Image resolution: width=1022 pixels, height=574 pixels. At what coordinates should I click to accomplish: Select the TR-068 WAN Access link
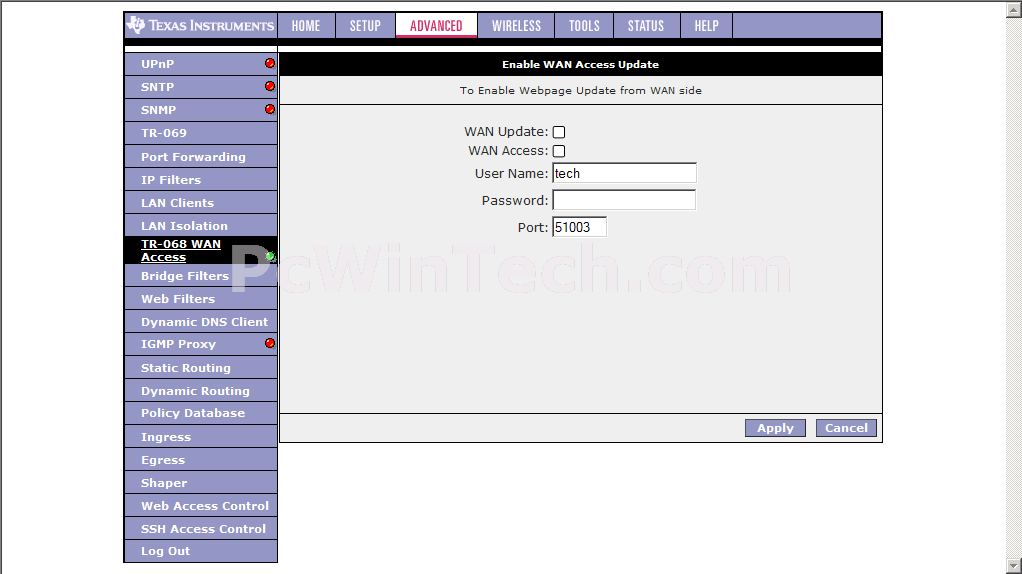click(181, 250)
